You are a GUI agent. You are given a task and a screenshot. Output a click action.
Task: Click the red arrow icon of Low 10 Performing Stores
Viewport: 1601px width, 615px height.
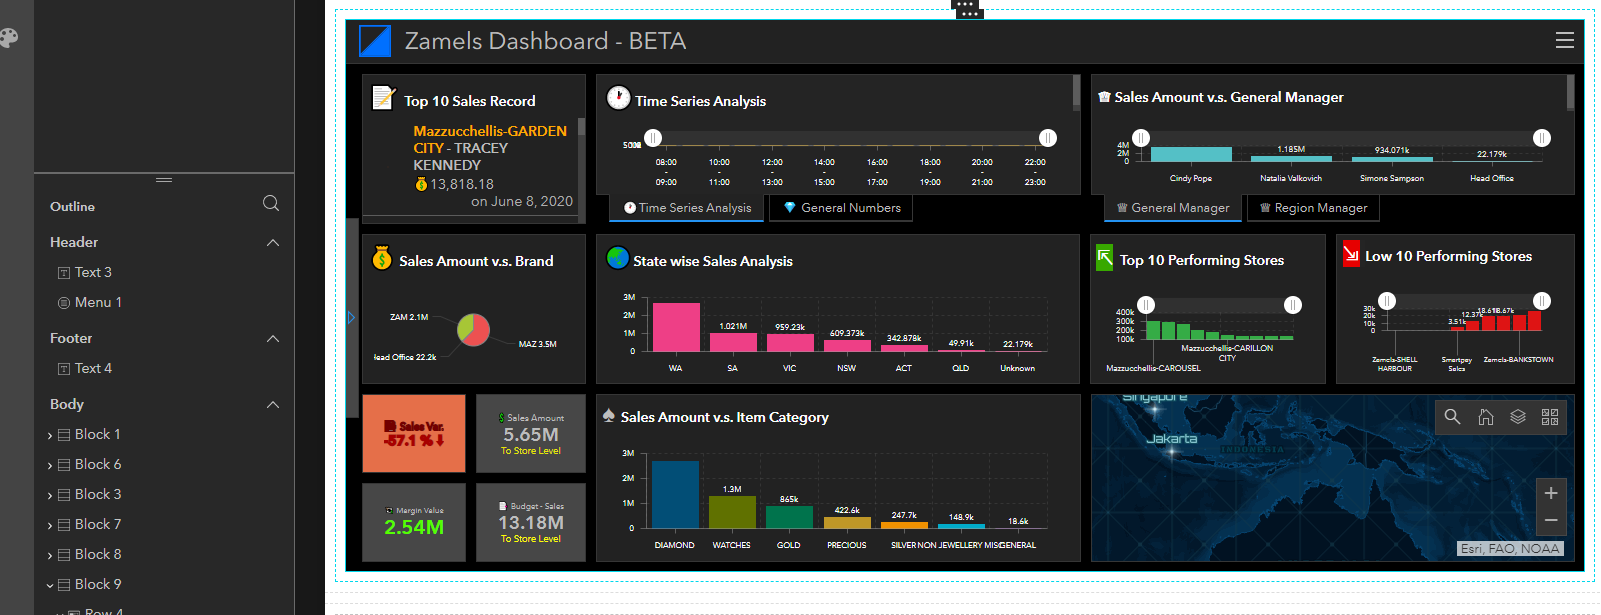(1351, 254)
